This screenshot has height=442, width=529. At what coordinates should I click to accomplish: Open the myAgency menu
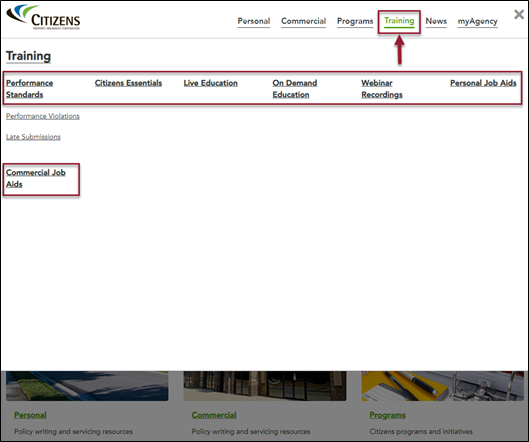(477, 21)
